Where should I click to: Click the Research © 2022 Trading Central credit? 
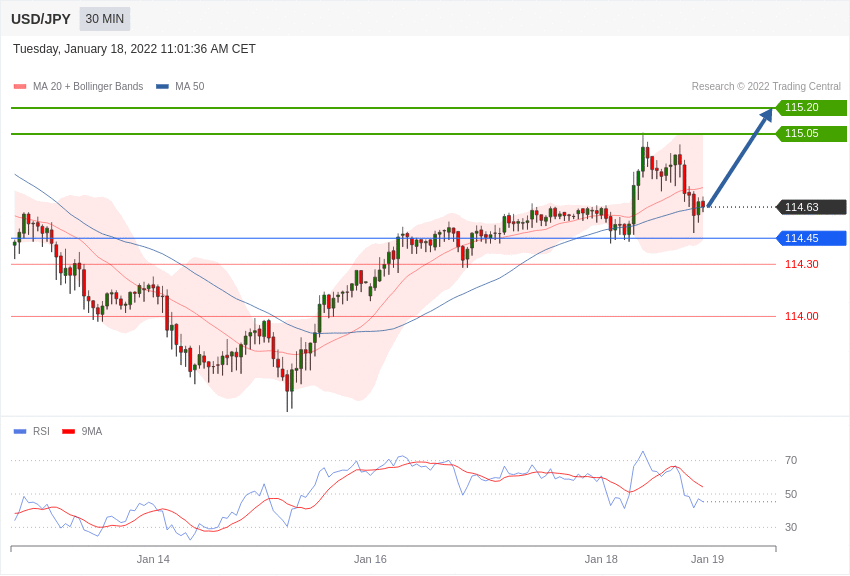[766, 86]
